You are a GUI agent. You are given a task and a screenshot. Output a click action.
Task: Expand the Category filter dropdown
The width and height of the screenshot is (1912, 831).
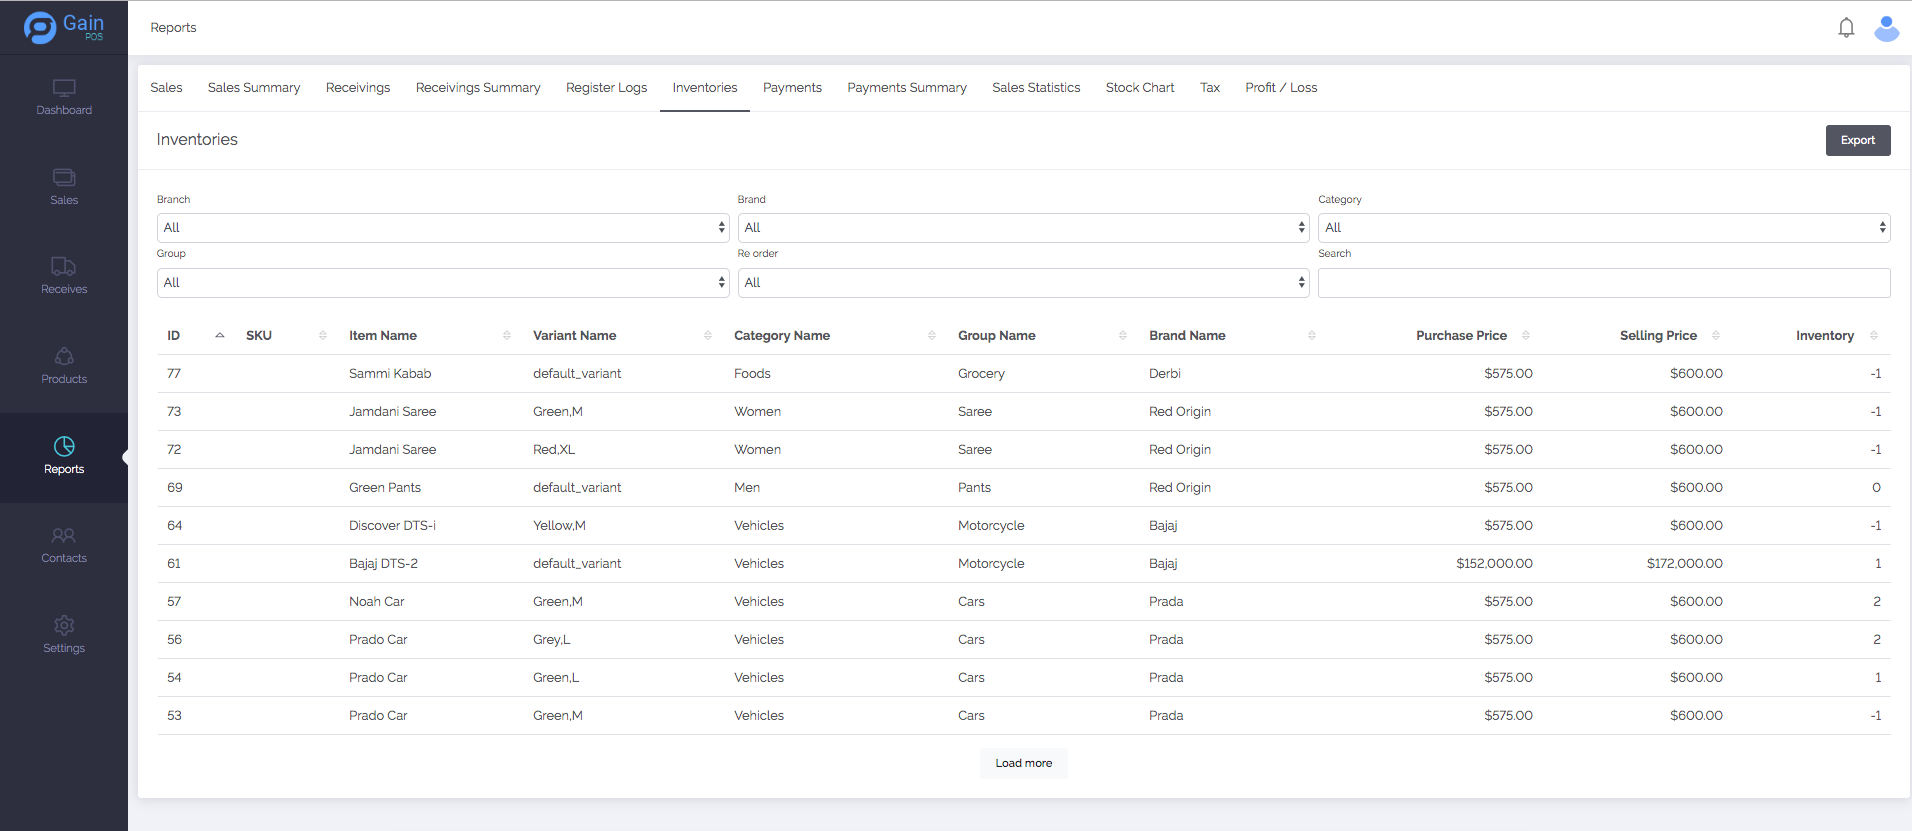(1603, 228)
